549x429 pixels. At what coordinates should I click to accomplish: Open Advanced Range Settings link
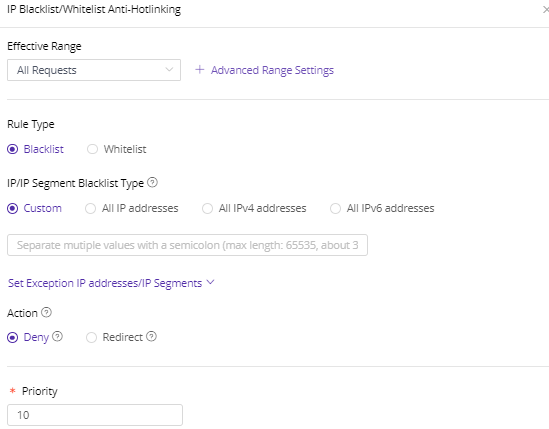click(x=272, y=70)
